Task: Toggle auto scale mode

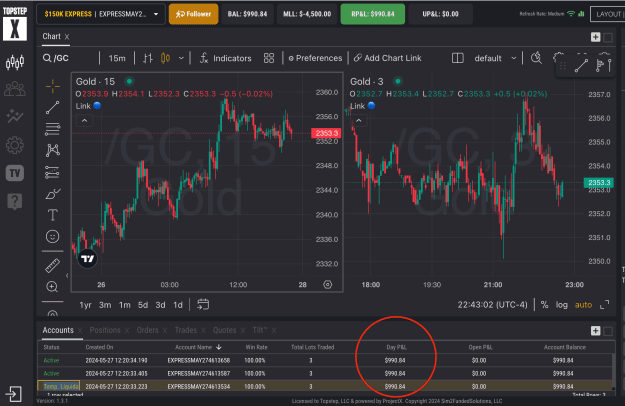Action: 583,305
